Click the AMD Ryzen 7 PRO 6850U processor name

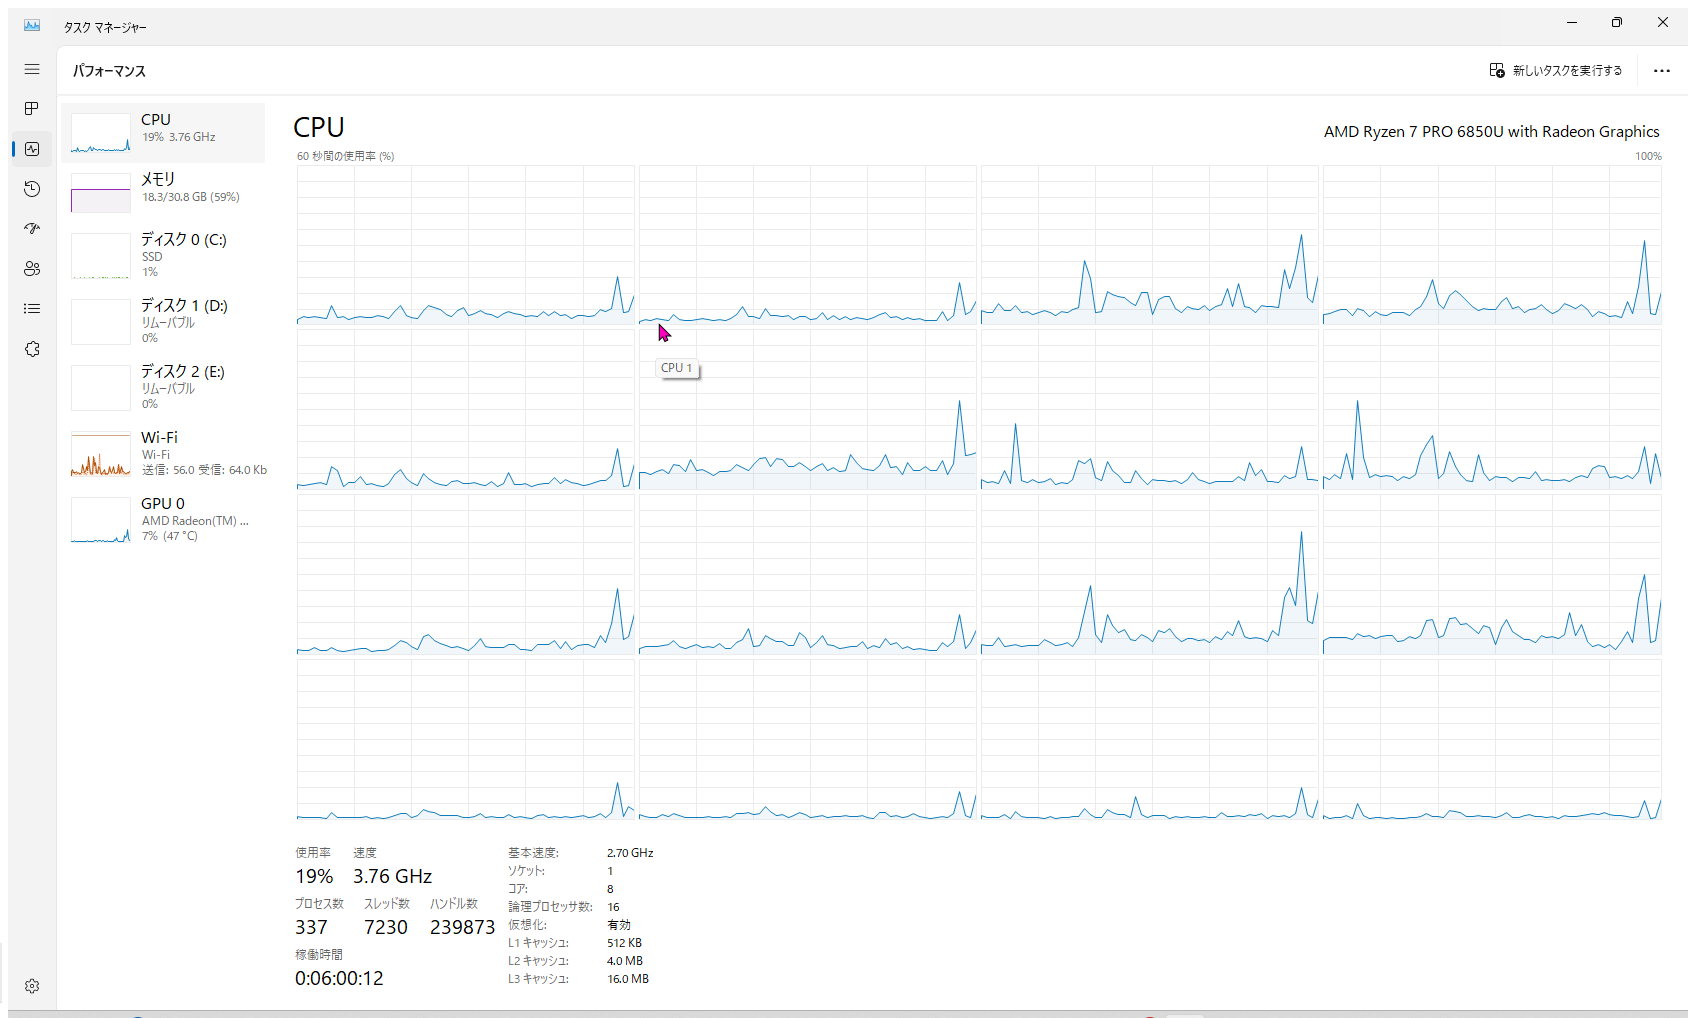pyautogui.click(x=1491, y=131)
